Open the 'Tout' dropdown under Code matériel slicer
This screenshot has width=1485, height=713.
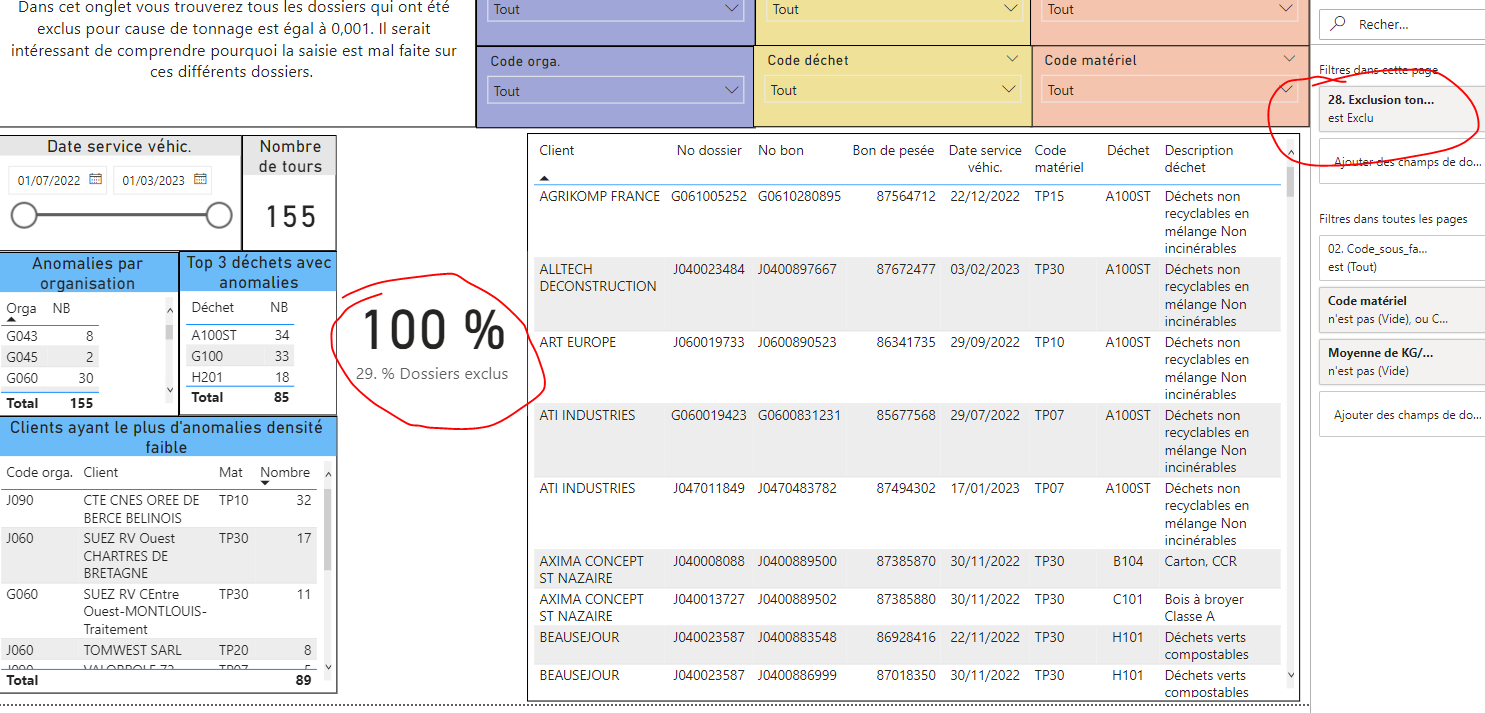(1170, 90)
